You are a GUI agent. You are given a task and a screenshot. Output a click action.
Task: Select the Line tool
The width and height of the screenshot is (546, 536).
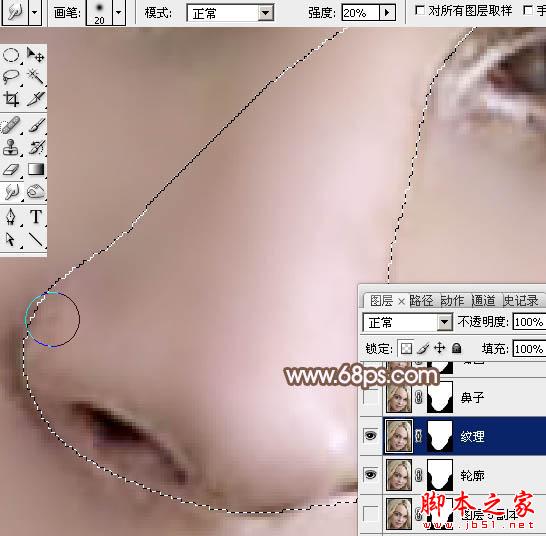click(x=35, y=240)
